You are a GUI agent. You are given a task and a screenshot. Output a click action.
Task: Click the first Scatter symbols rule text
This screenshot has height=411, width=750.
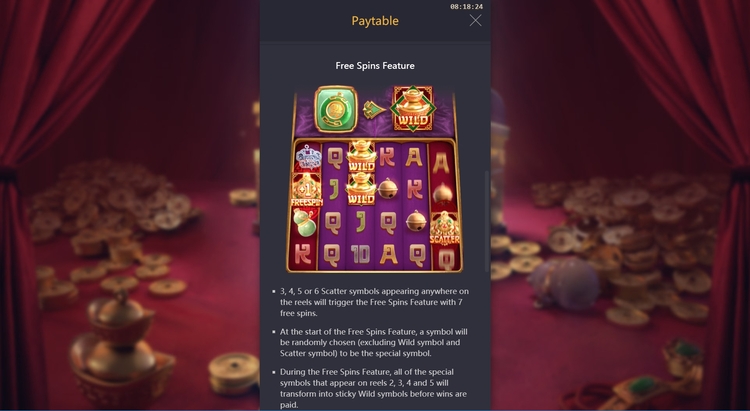pyautogui.click(x=375, y=302)
